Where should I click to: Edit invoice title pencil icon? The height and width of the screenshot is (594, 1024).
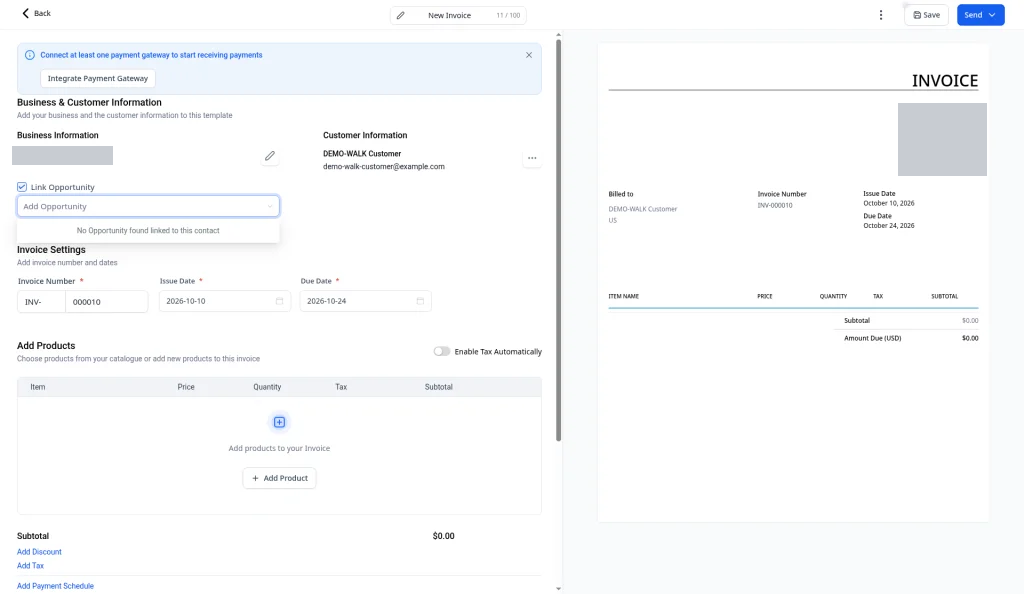[x=400, y=15]
